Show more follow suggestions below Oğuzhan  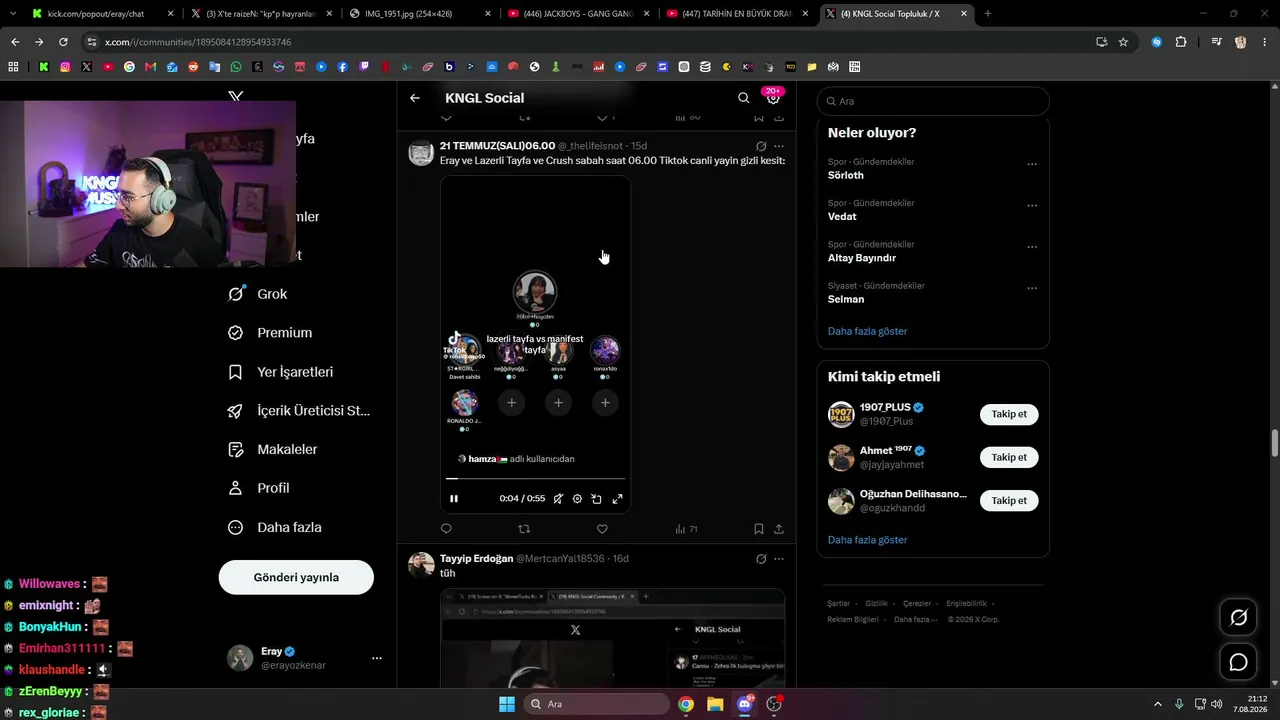[x=868, y=540]
